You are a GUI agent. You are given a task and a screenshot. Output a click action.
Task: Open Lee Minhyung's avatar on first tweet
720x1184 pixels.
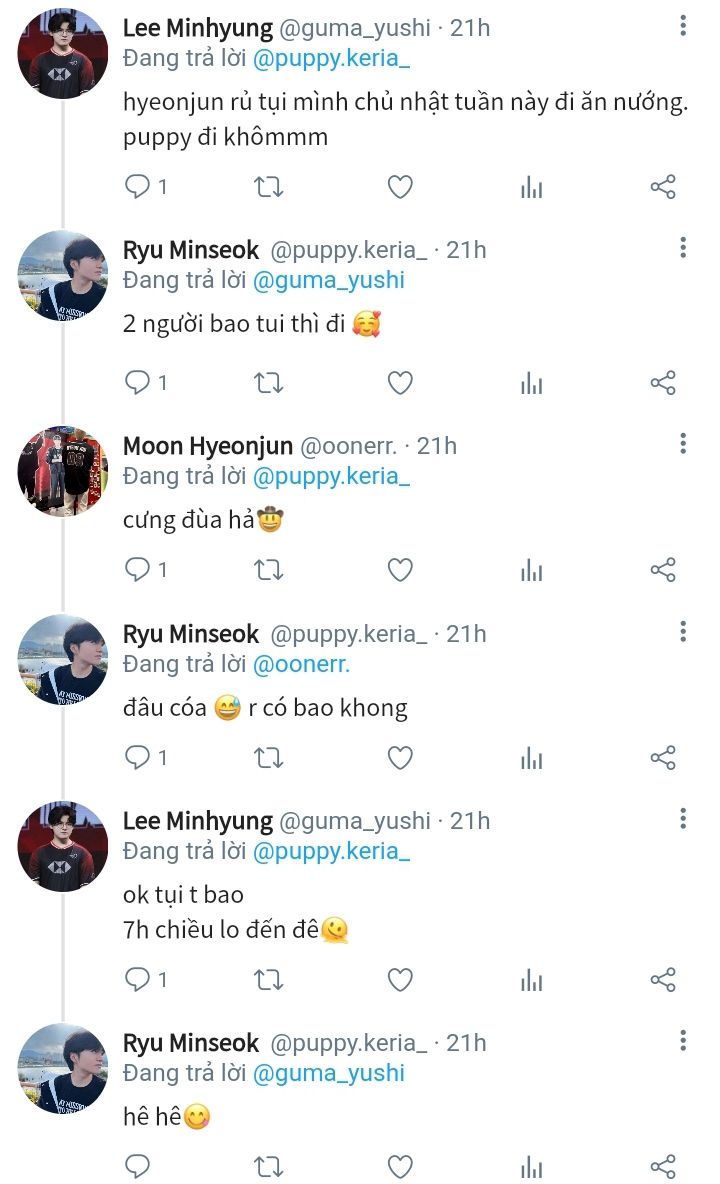[62, 54]
